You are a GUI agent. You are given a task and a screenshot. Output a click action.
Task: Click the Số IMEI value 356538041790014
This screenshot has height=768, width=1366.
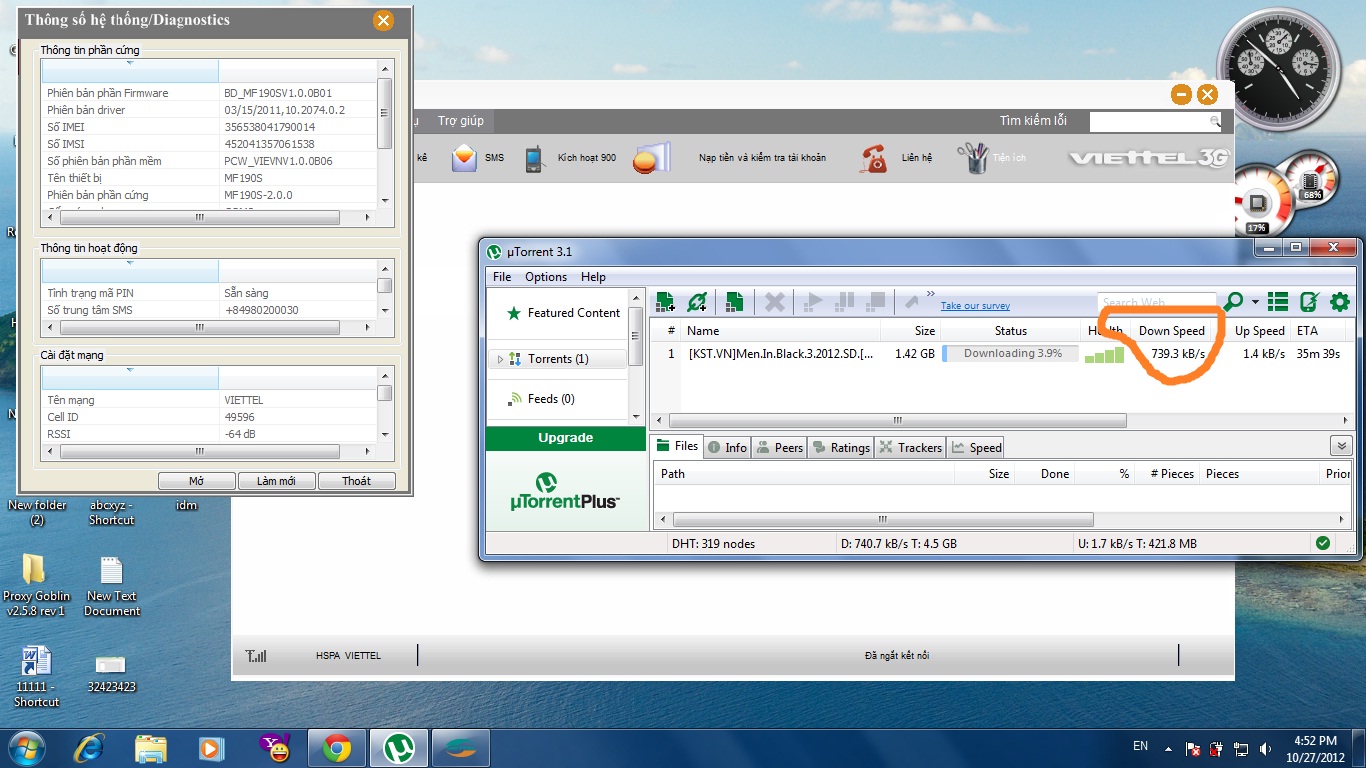point(269,127)
